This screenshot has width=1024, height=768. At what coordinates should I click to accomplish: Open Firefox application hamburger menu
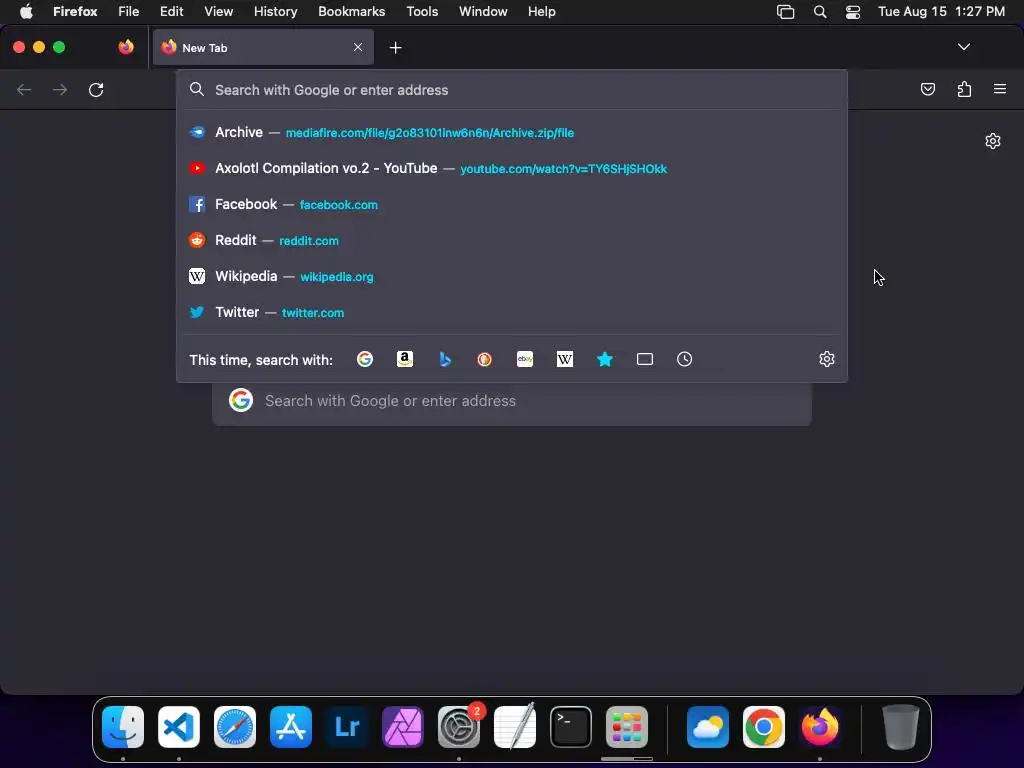1000,89
